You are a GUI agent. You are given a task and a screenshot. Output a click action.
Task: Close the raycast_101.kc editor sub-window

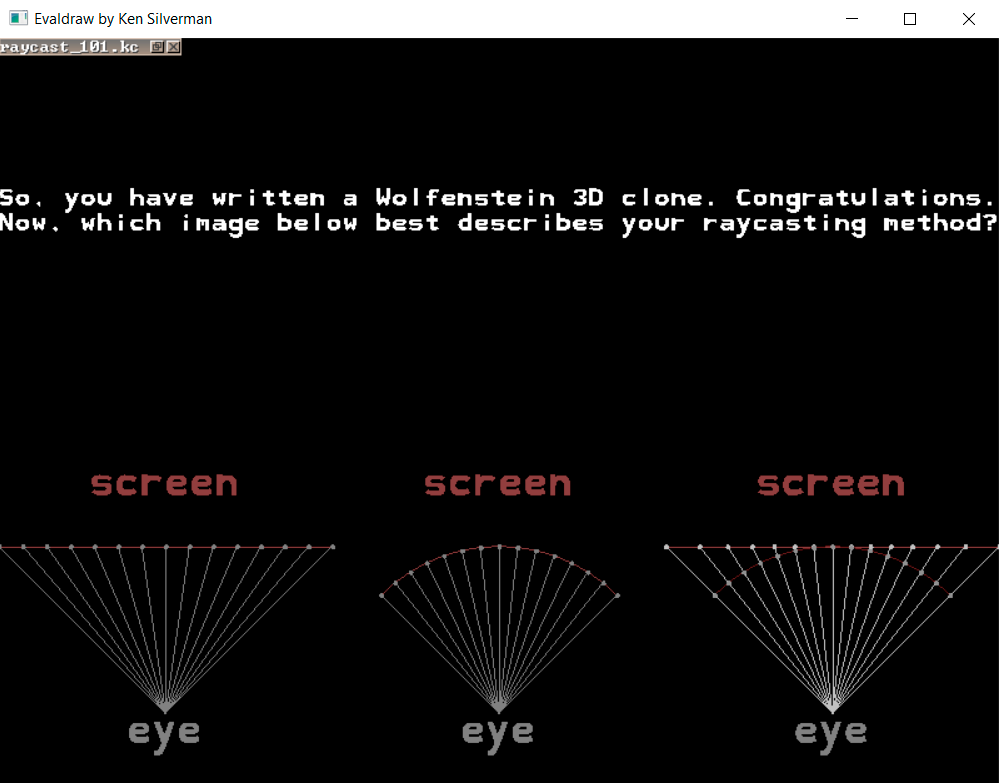(x=173, y=47)
